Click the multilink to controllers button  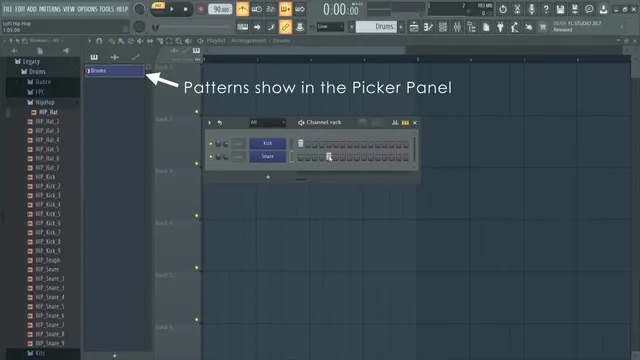tap(300, 27)
